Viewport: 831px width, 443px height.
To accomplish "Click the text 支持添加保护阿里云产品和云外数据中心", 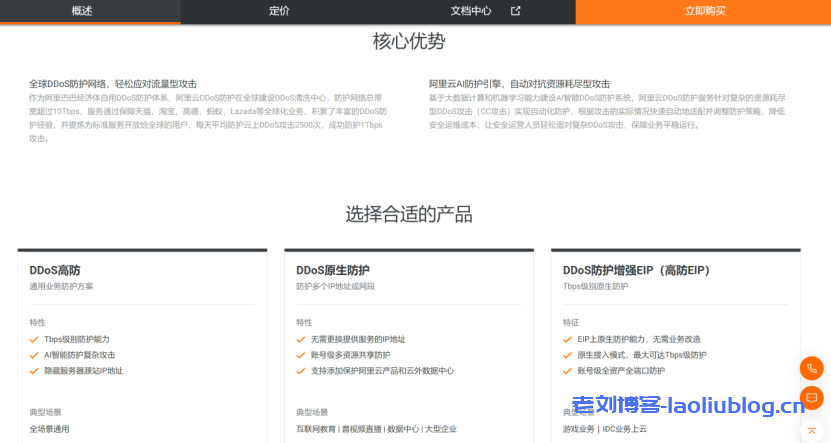I will 382,371.
